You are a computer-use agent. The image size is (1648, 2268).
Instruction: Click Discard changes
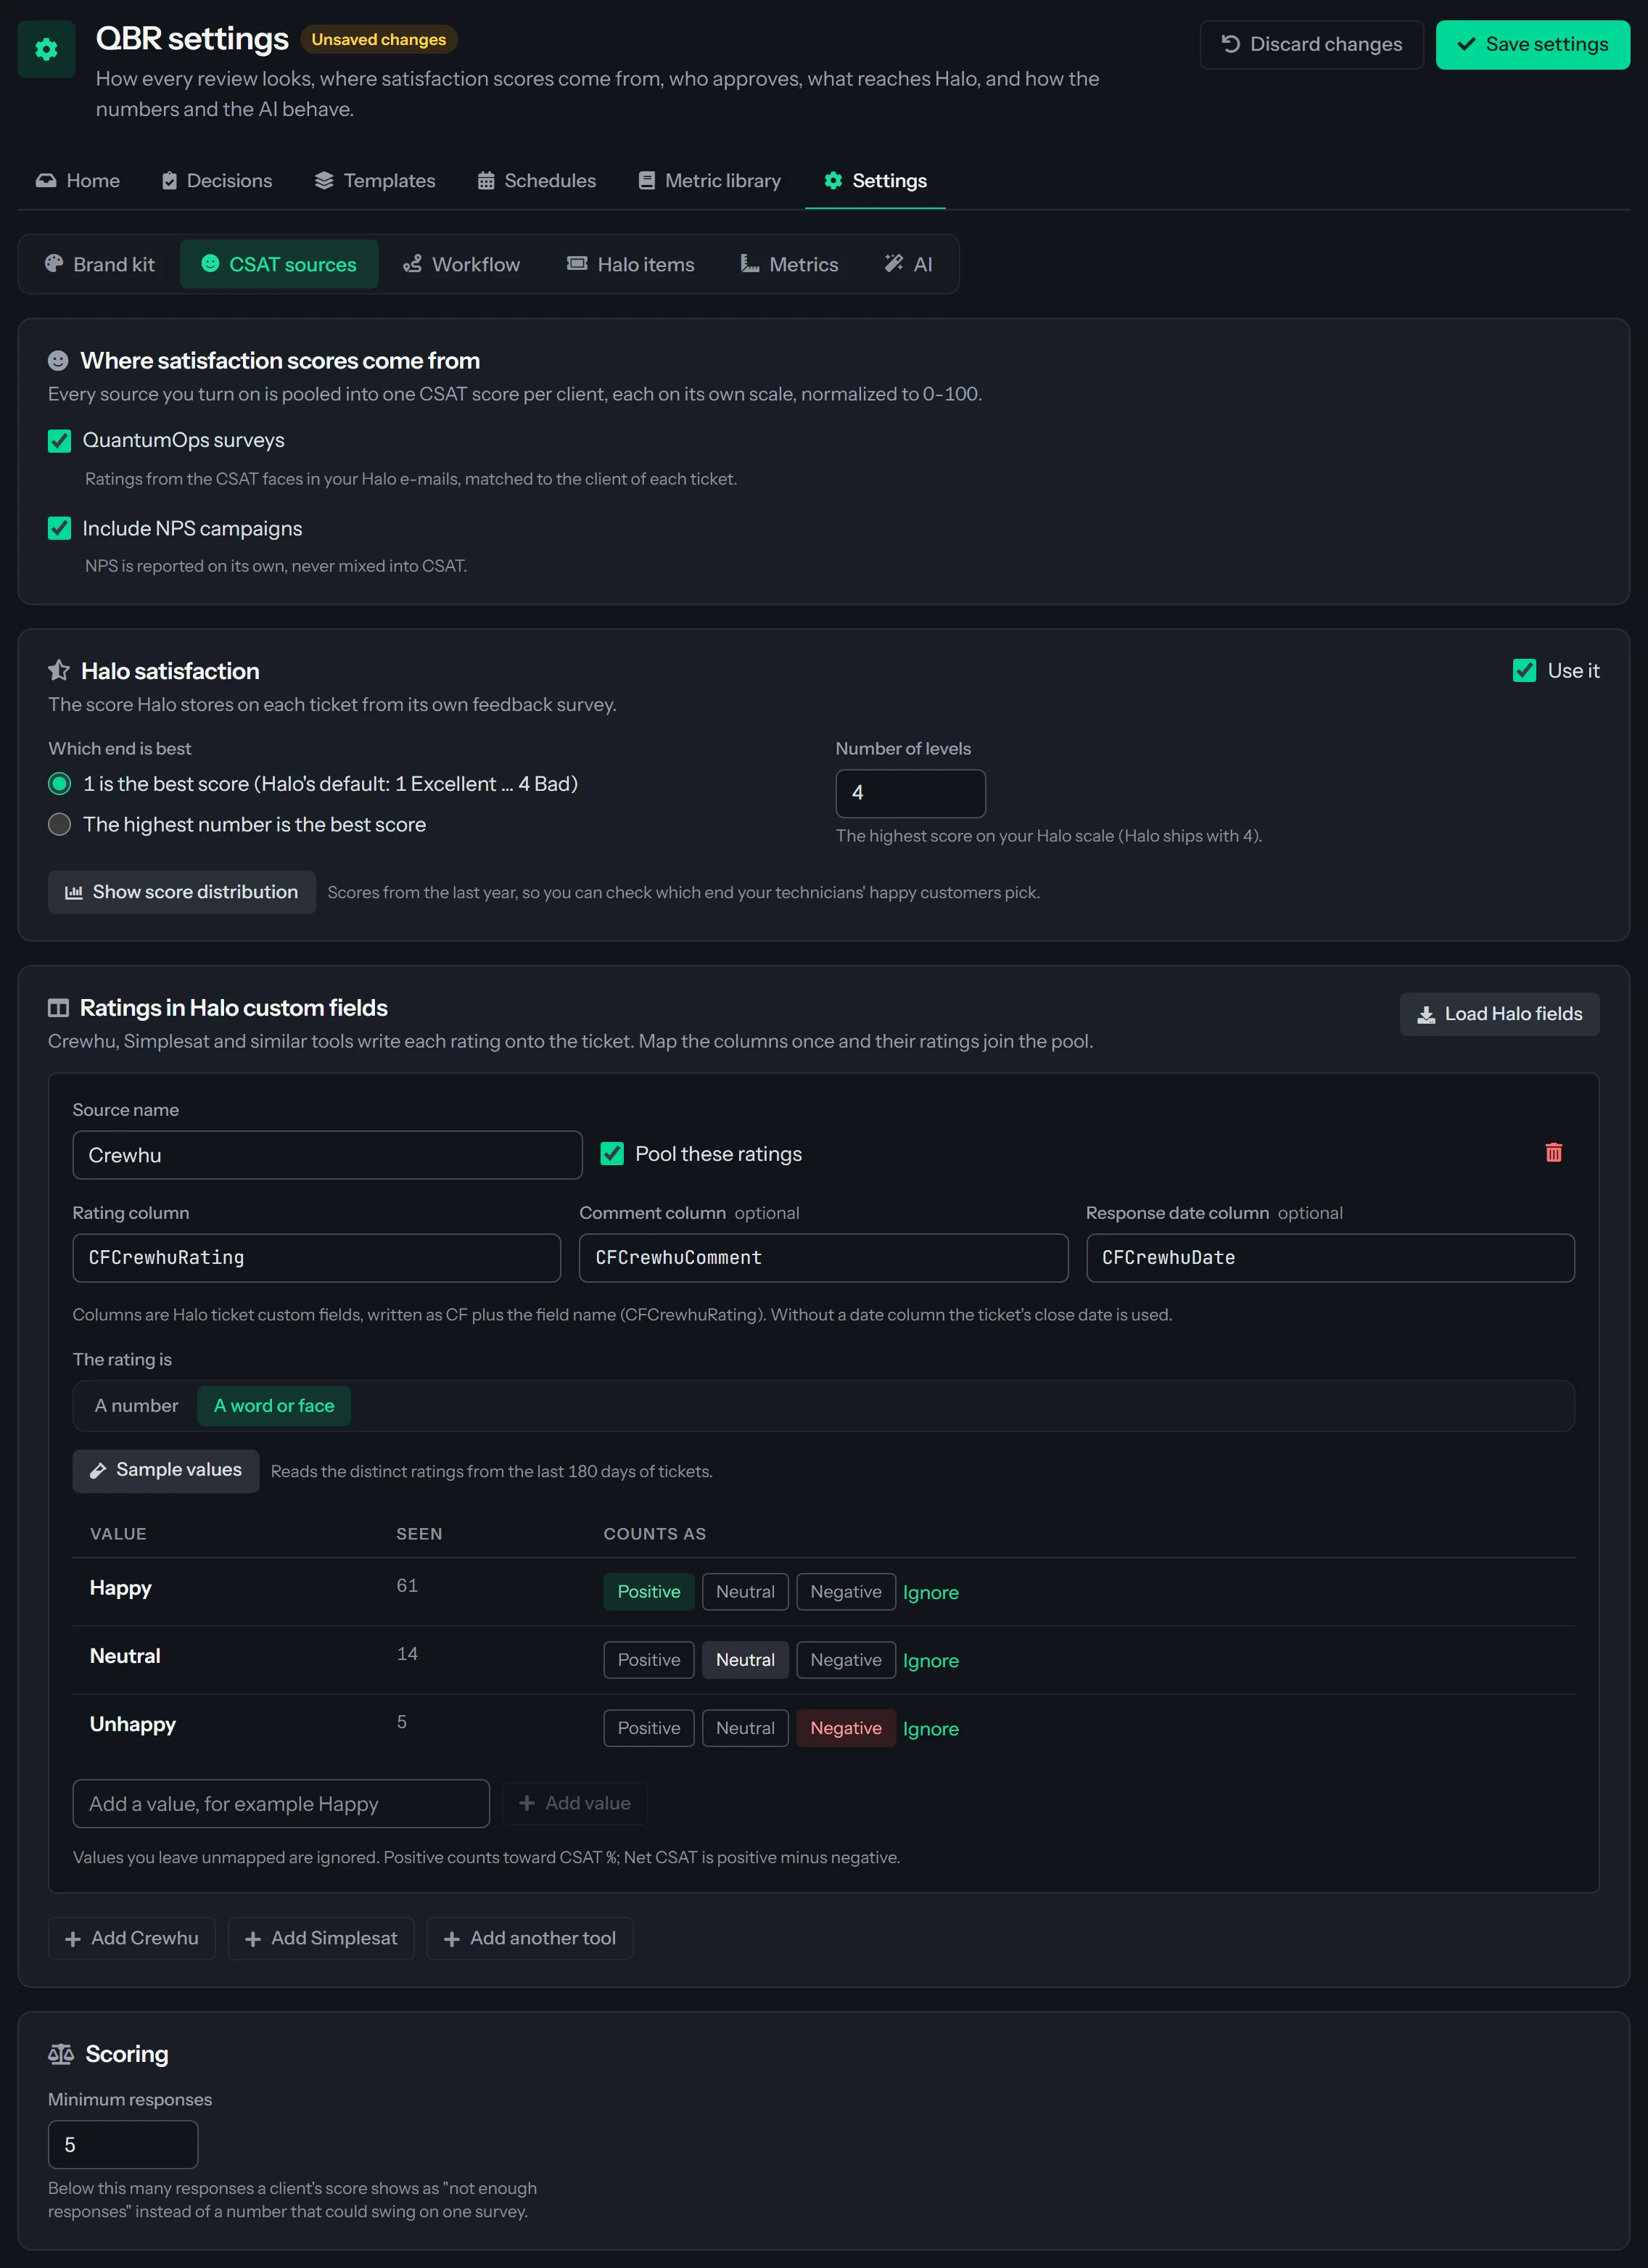(1311, 45)
